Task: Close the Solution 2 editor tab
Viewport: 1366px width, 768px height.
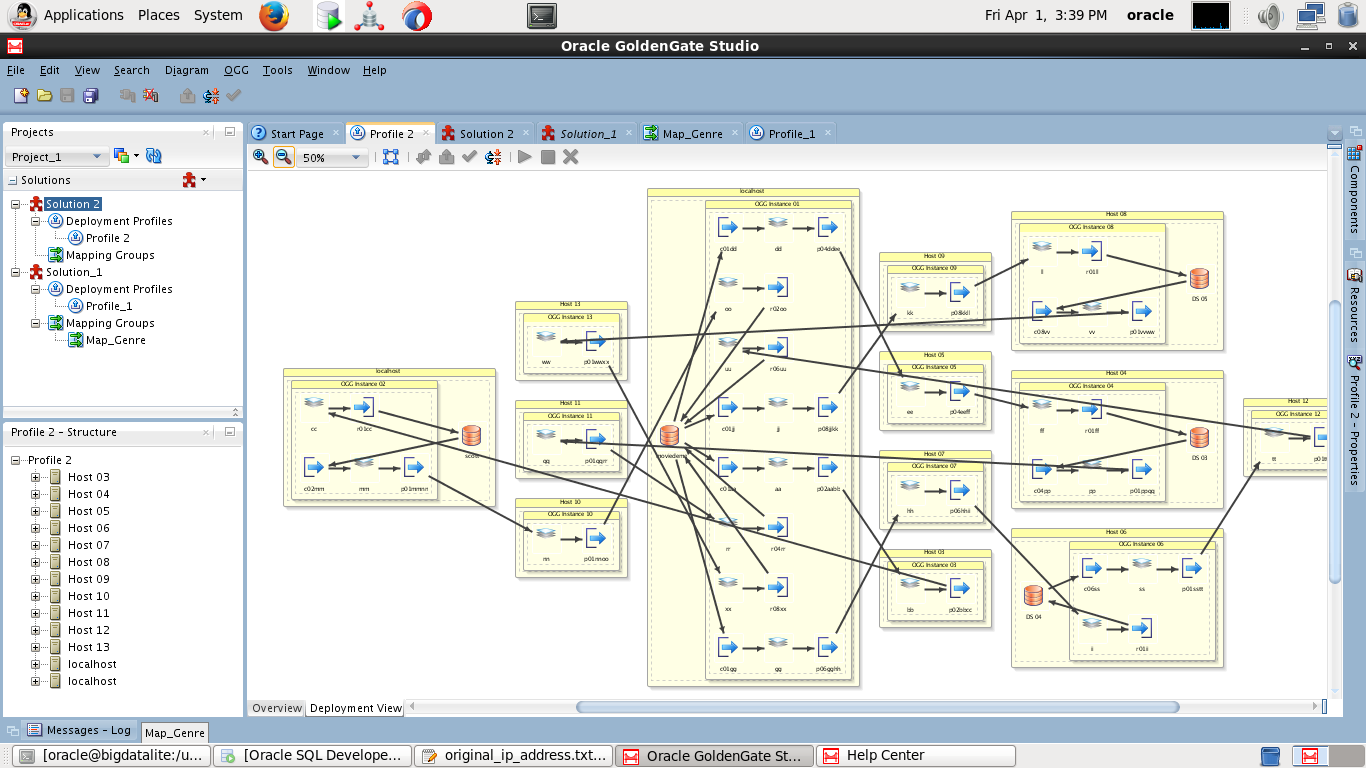Action: point(525,134)
